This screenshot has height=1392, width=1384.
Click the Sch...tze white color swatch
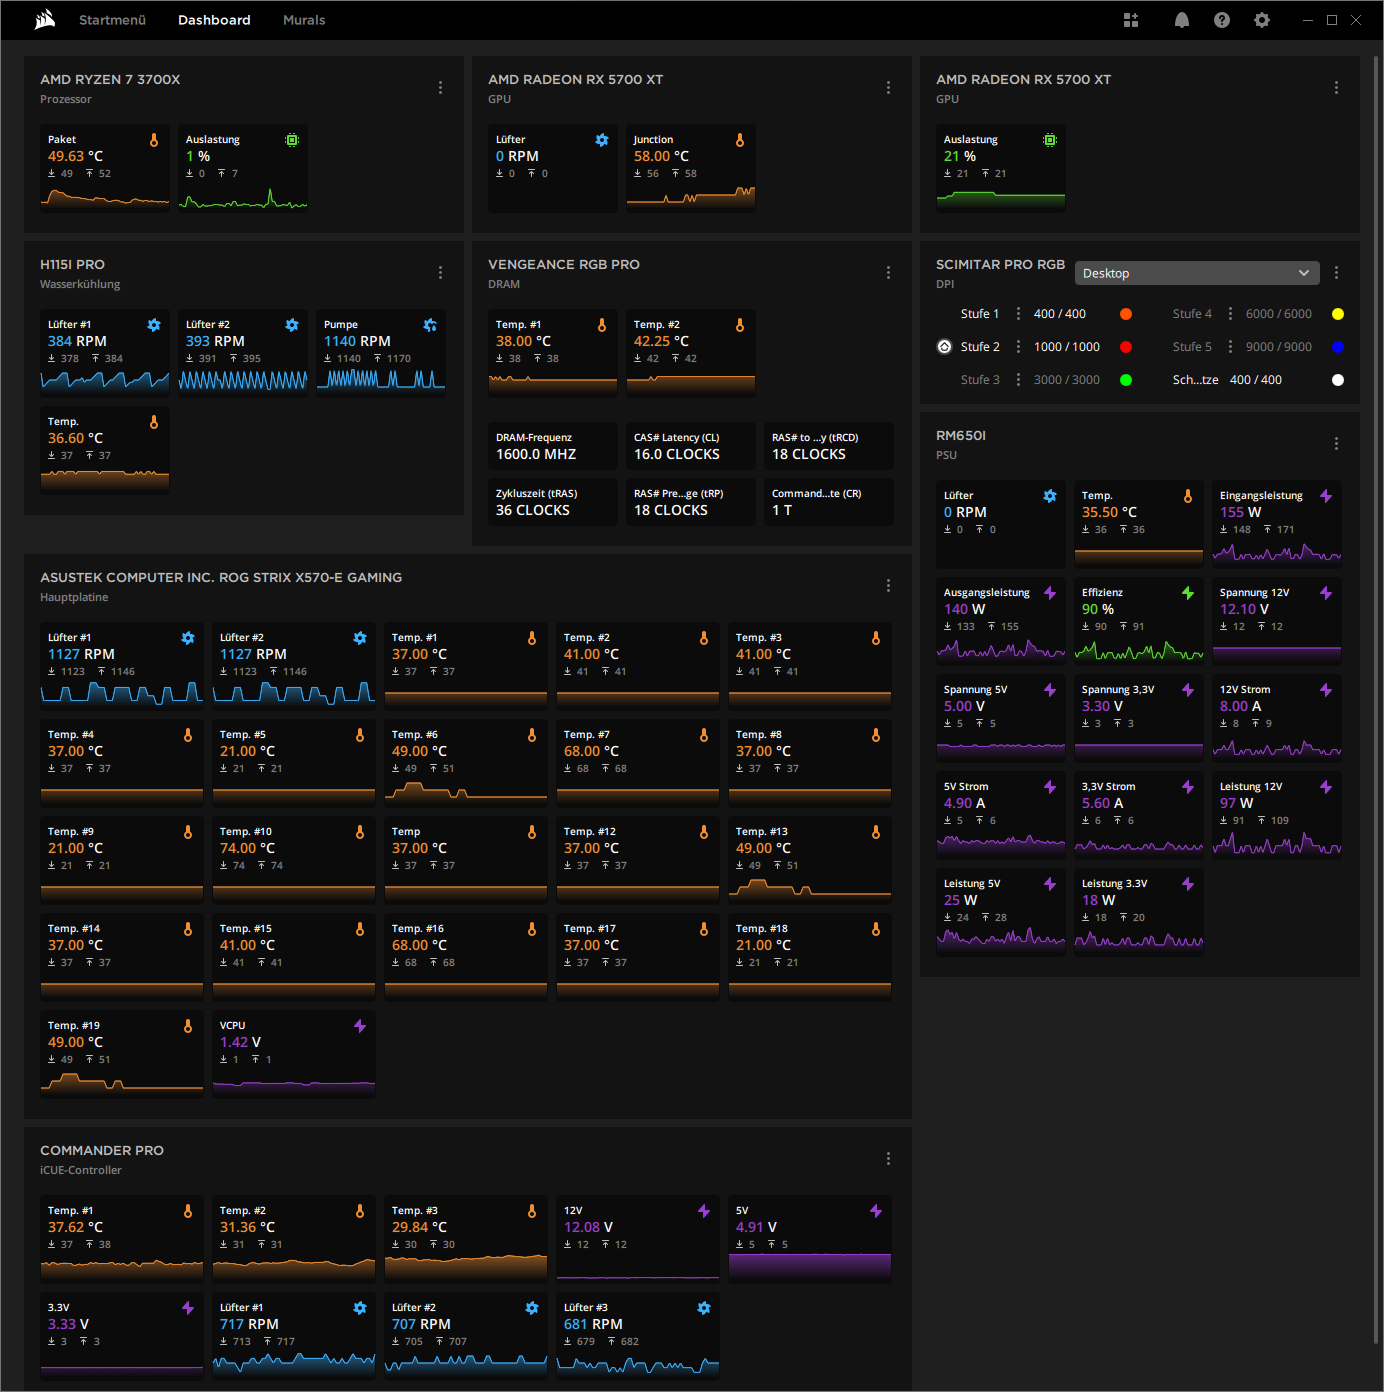(x=1338, y=380)
